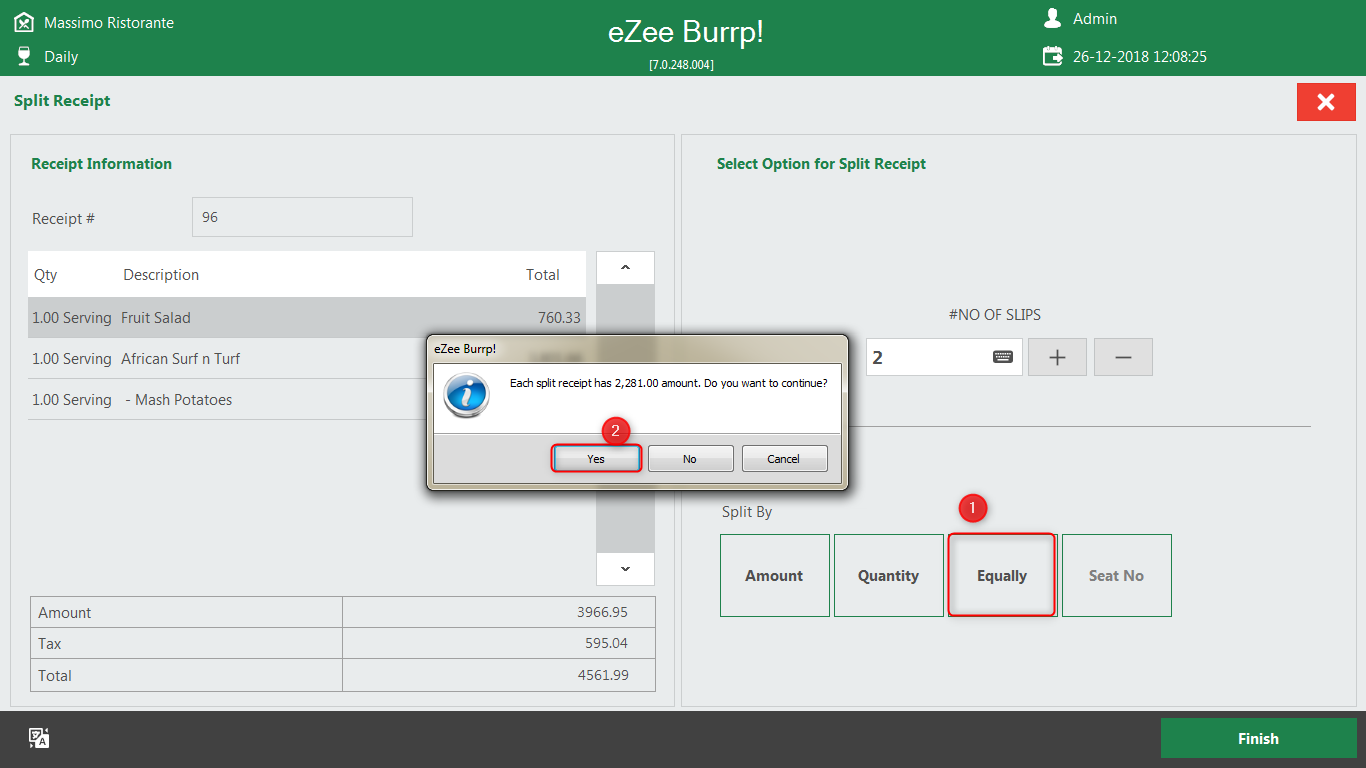The image size is (1366, 768).
Task: Click the Qty column header
Action: click(46, 275)
